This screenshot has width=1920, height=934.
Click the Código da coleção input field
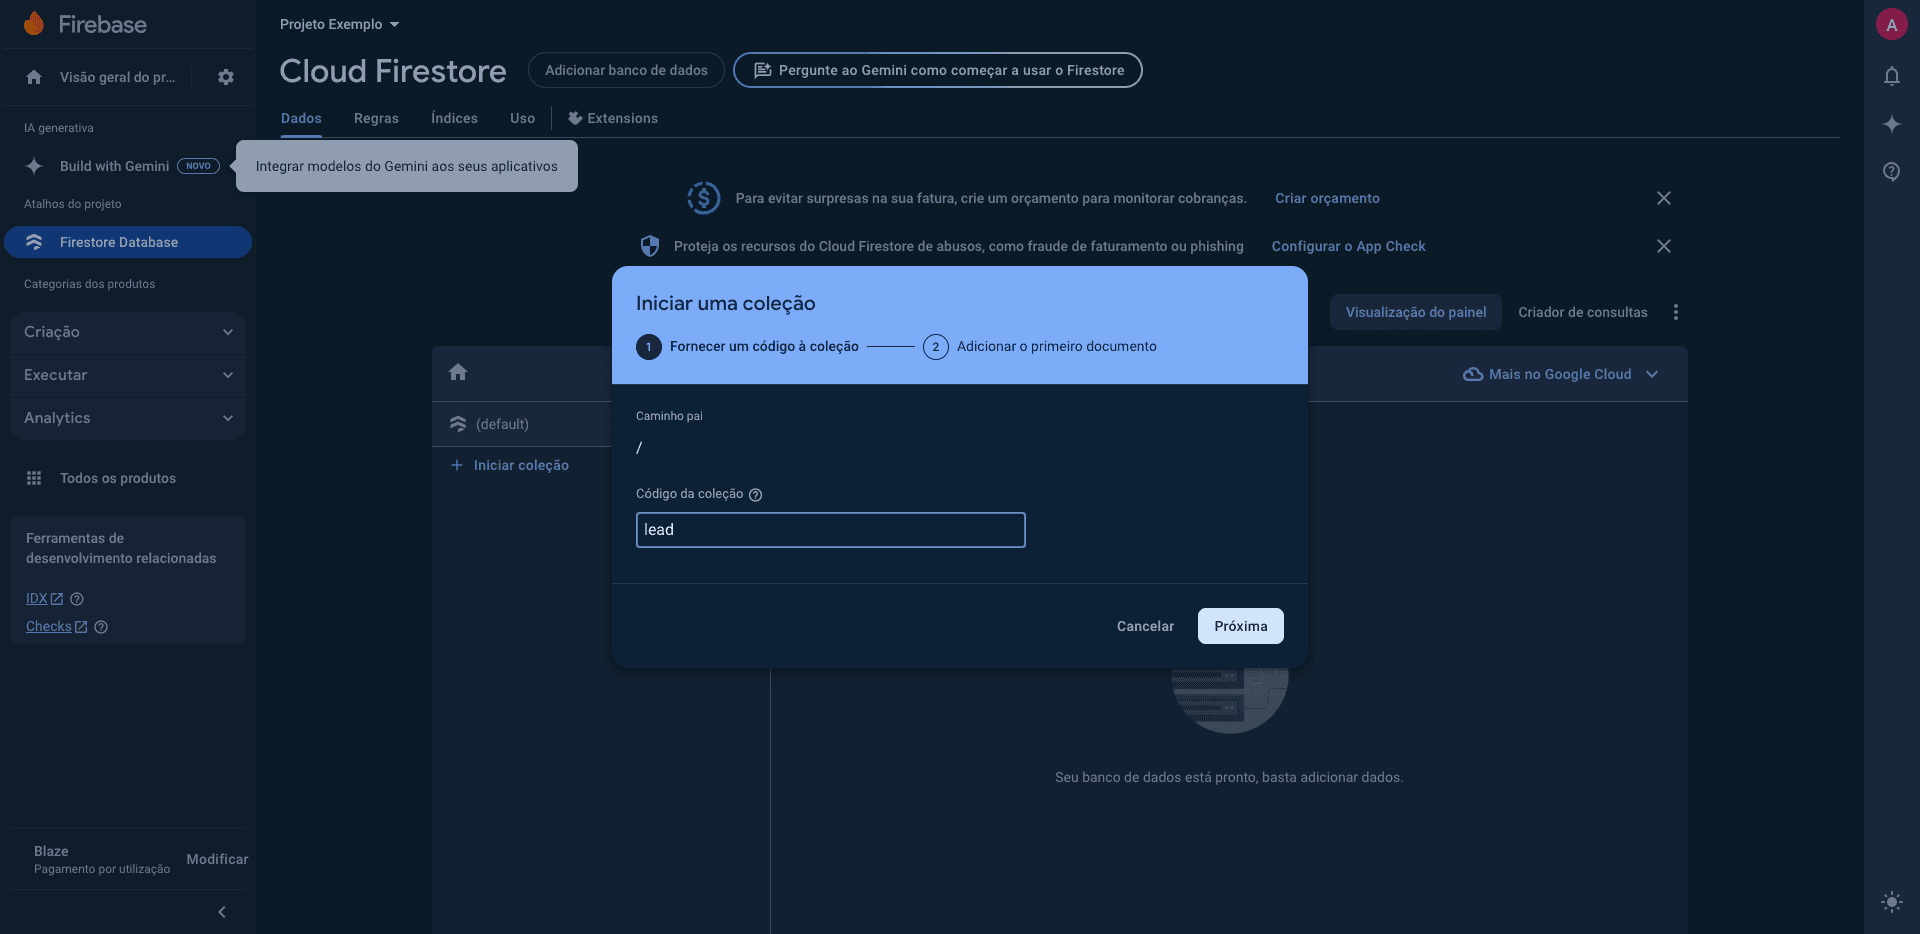(831, 530)
